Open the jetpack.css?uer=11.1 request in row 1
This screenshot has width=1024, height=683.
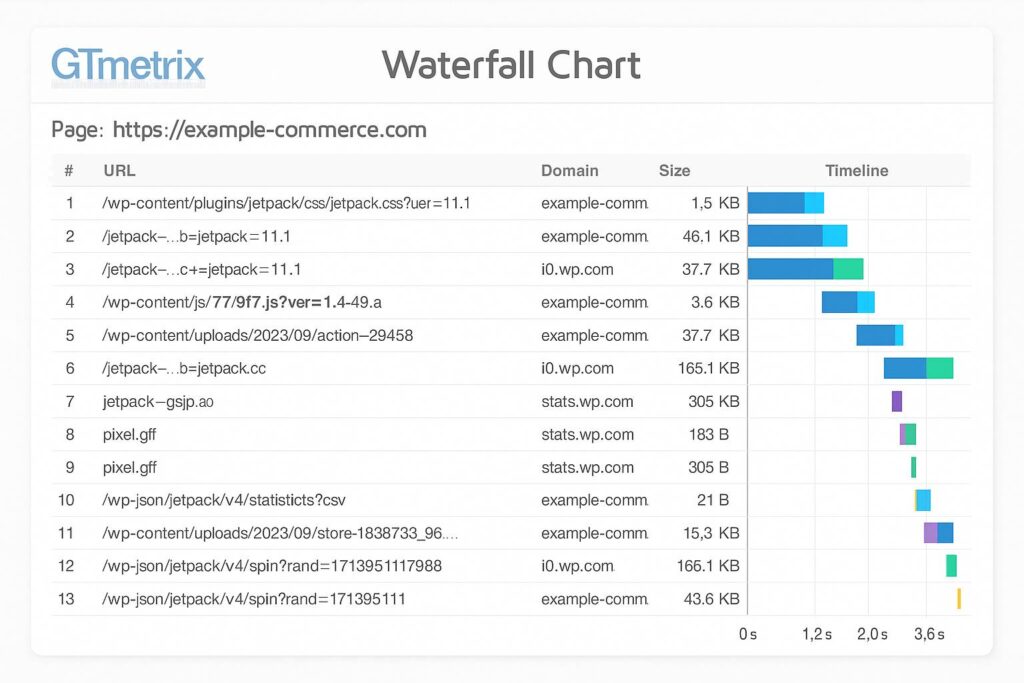coord(286,203)
